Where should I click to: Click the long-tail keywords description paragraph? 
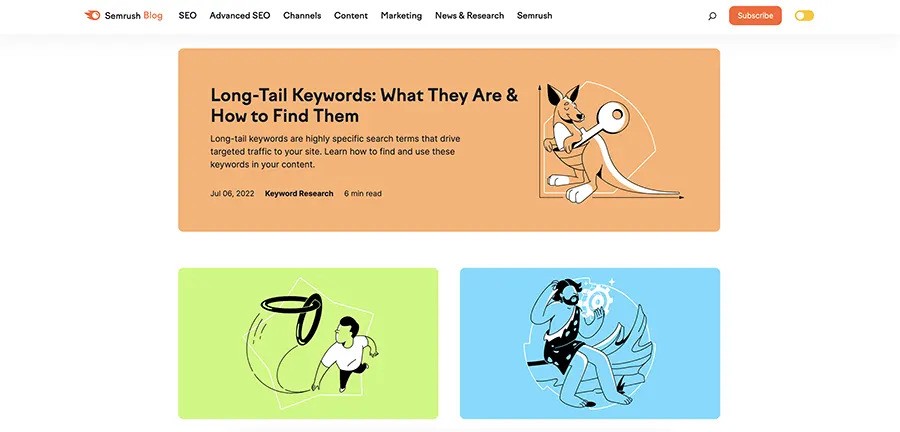pos(335,151)
